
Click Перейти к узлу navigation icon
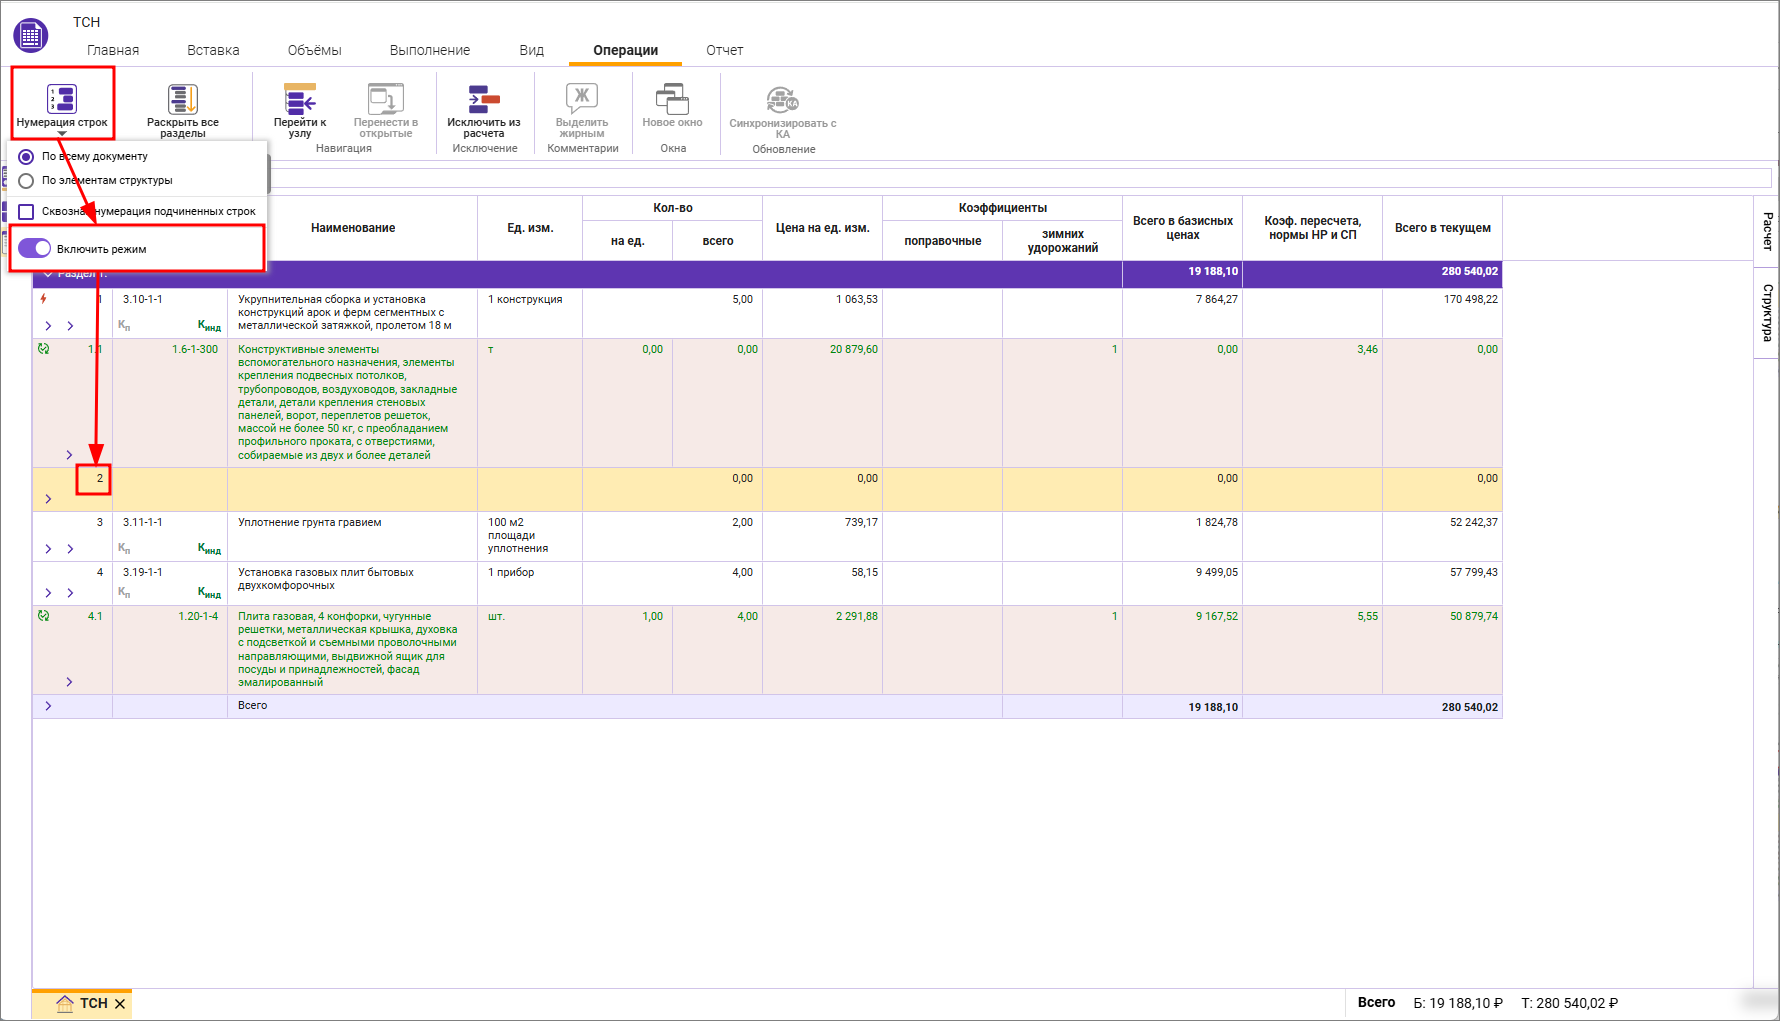click(x=300, y=99)
